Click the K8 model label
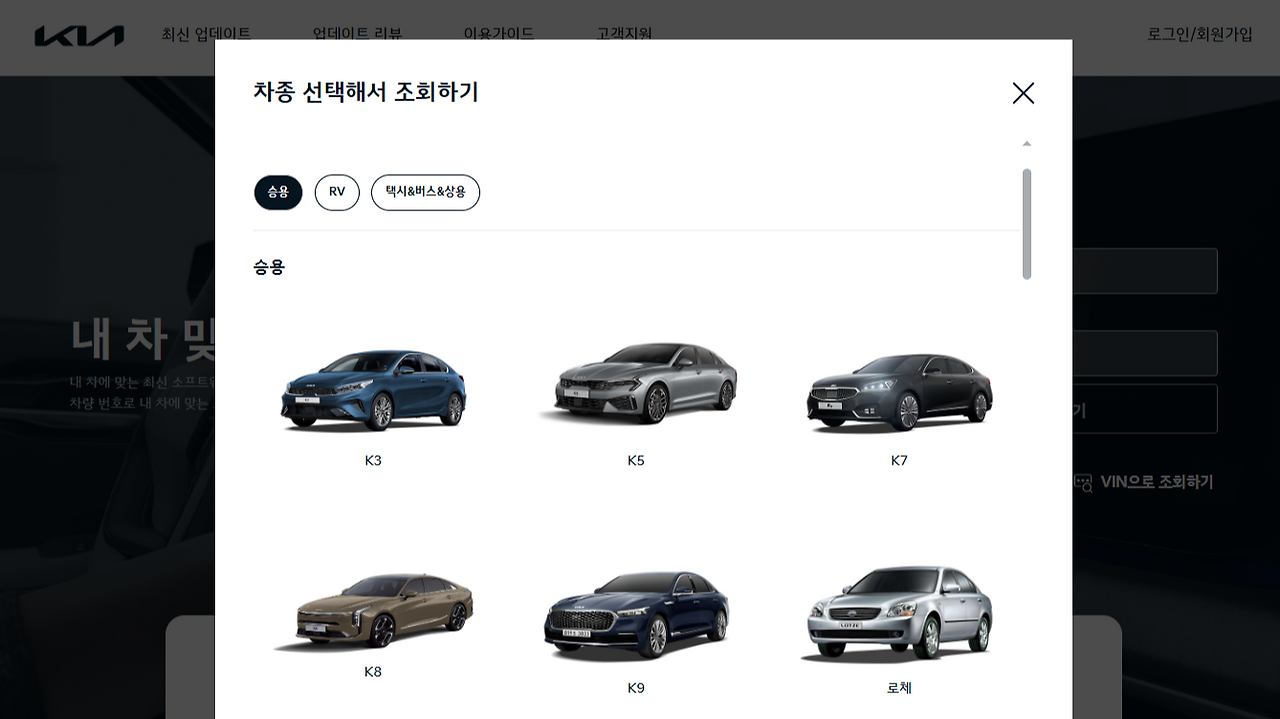Image resolution: width=1280 pixels, height=719 pixels. 373,672
